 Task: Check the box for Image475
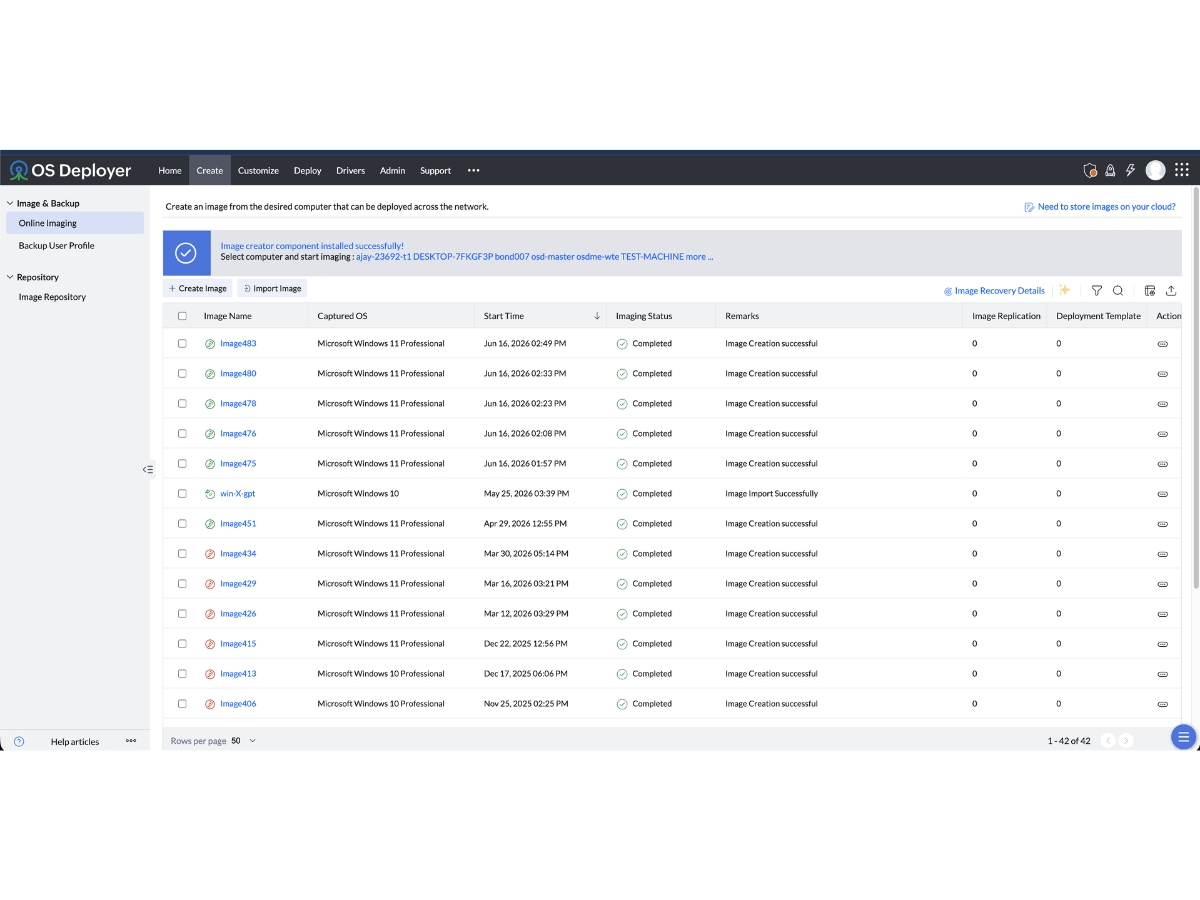182,463
